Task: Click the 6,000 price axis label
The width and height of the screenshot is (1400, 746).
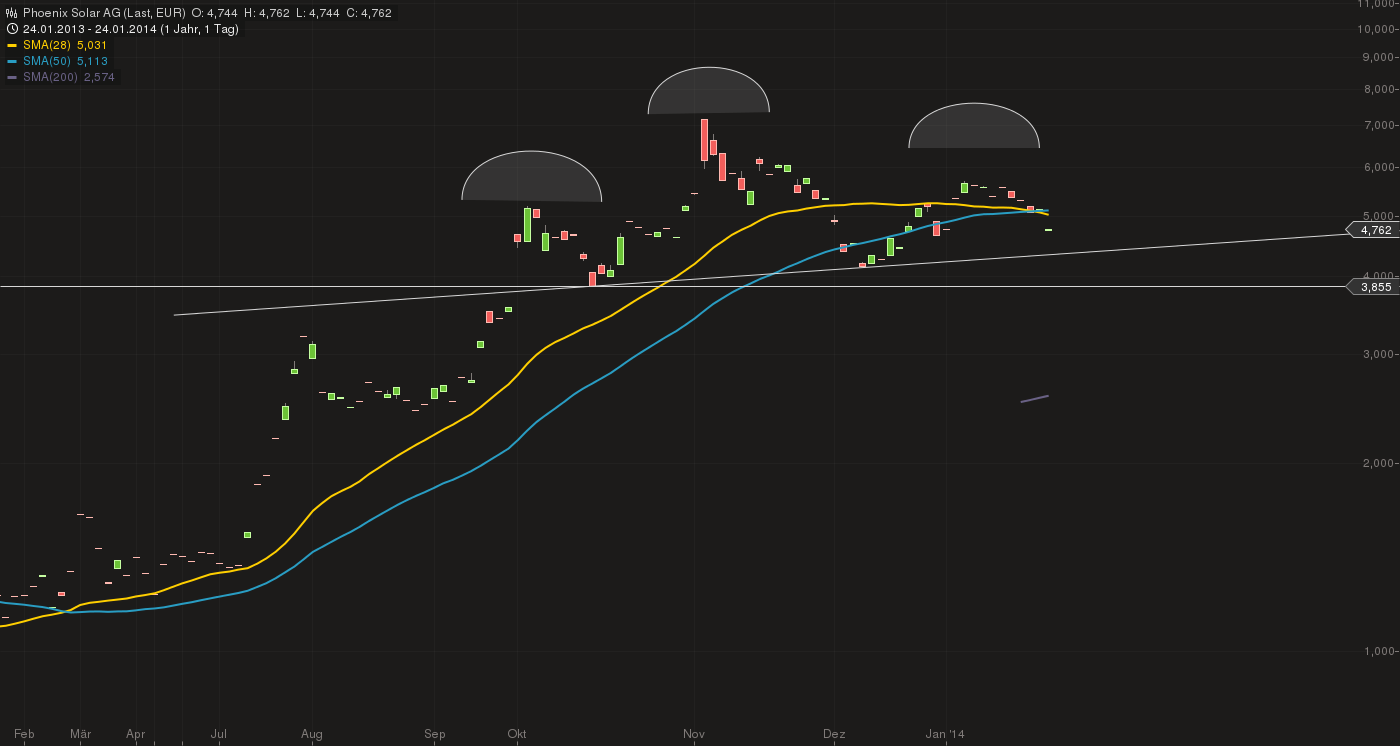Action: pos(1377,167)
